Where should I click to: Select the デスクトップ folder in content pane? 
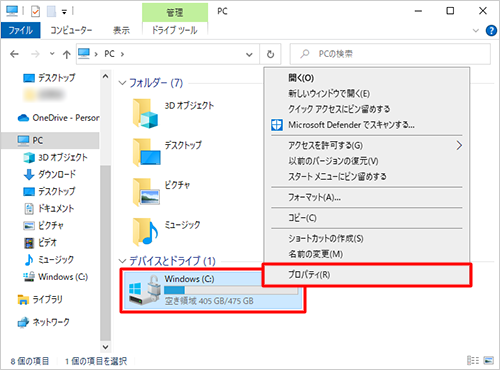167,153
